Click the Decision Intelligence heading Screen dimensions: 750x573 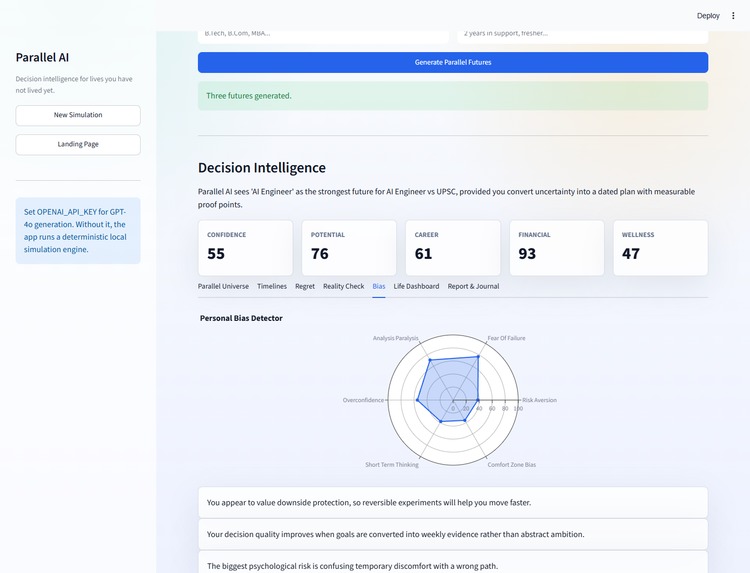pos(262,168)
